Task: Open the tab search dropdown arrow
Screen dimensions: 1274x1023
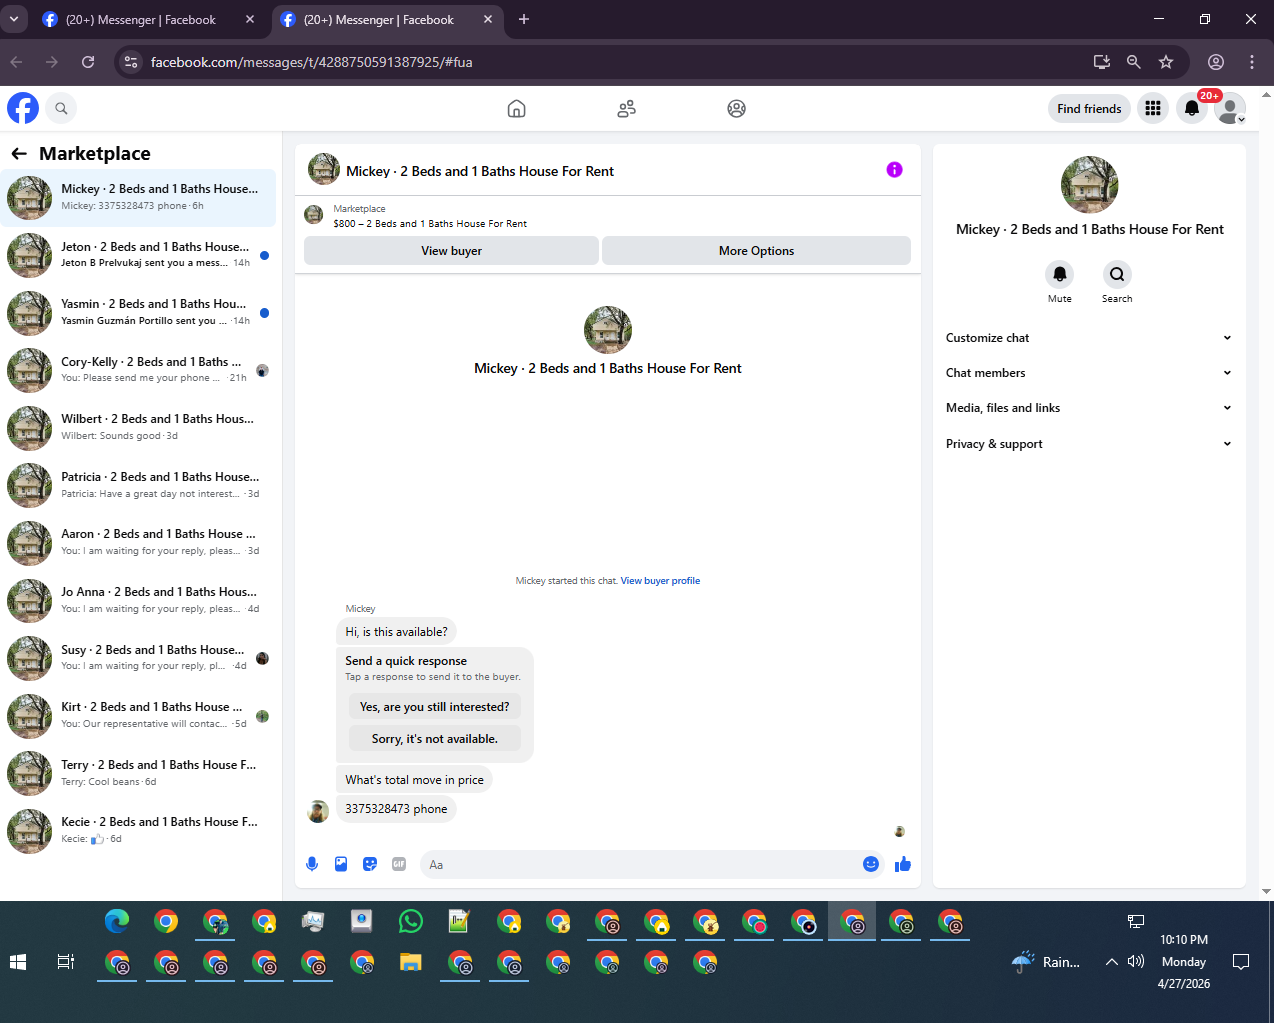Action: point(14,19)
